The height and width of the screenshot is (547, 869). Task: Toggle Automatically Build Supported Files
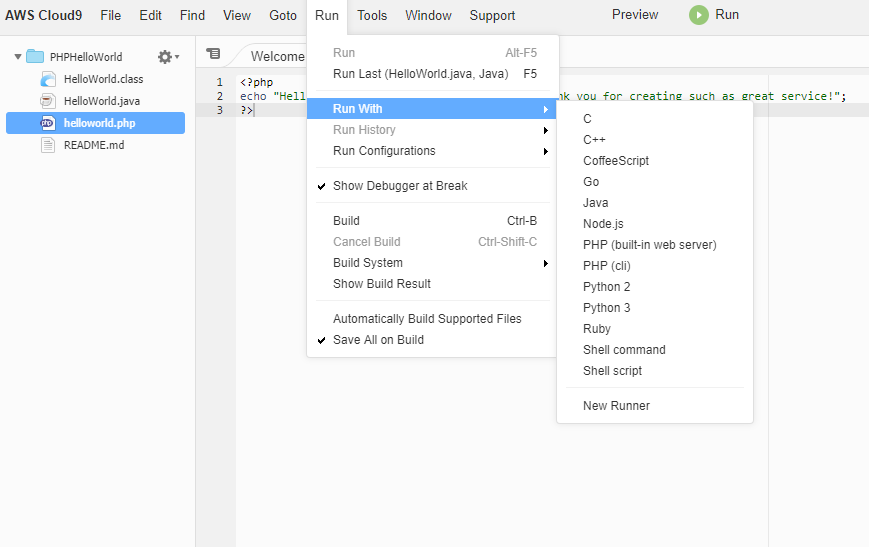[431, 319]
